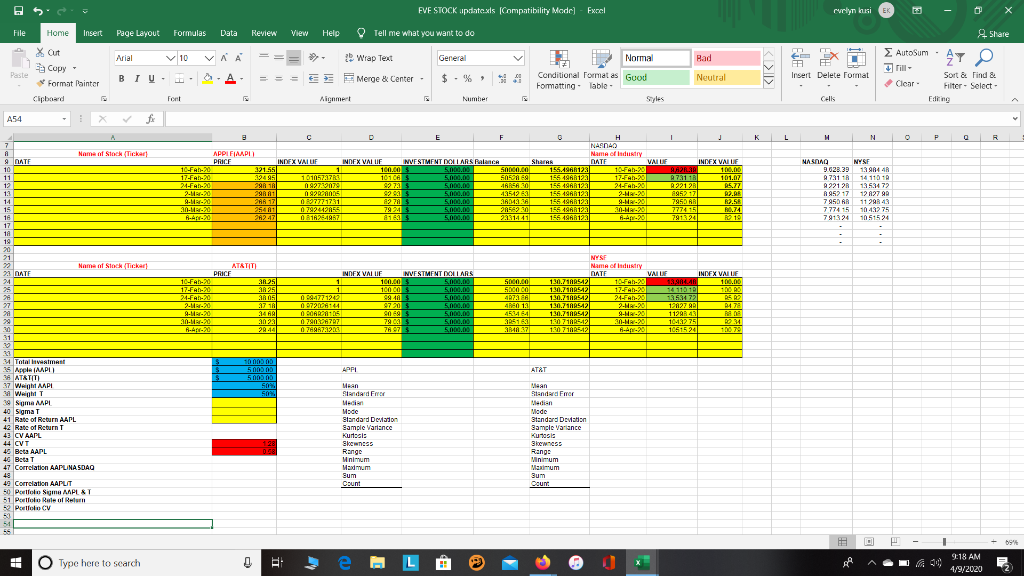
Task: Toggle Wrap Text
Action: [369, 58]
